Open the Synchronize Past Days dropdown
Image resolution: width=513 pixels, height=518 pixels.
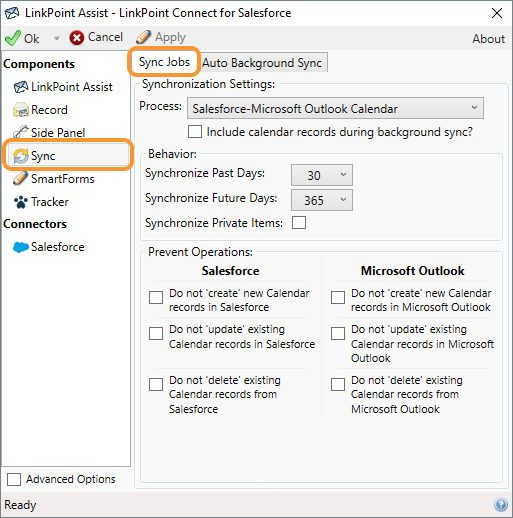322,175
